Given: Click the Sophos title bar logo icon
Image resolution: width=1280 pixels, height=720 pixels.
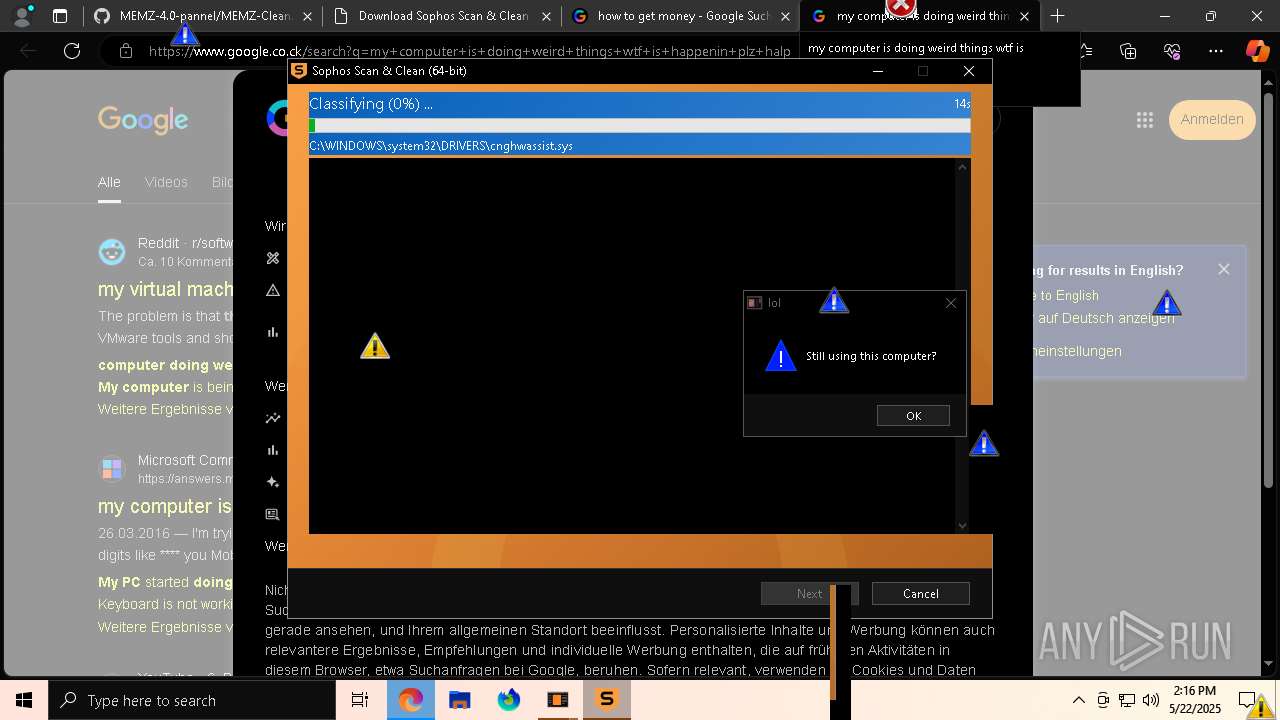Looking at the screenshot, I should coord(298,71).
